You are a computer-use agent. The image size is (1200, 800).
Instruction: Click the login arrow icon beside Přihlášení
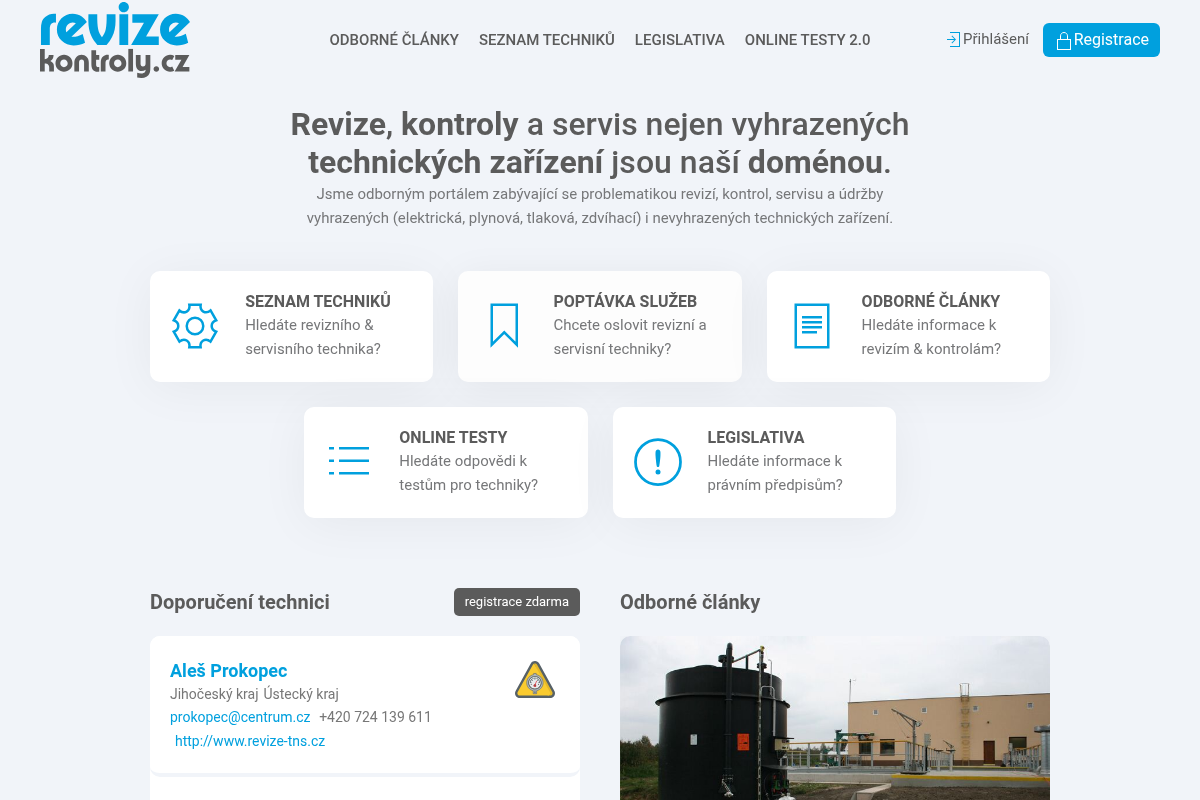pyautogui.click(x=954, y=39)
